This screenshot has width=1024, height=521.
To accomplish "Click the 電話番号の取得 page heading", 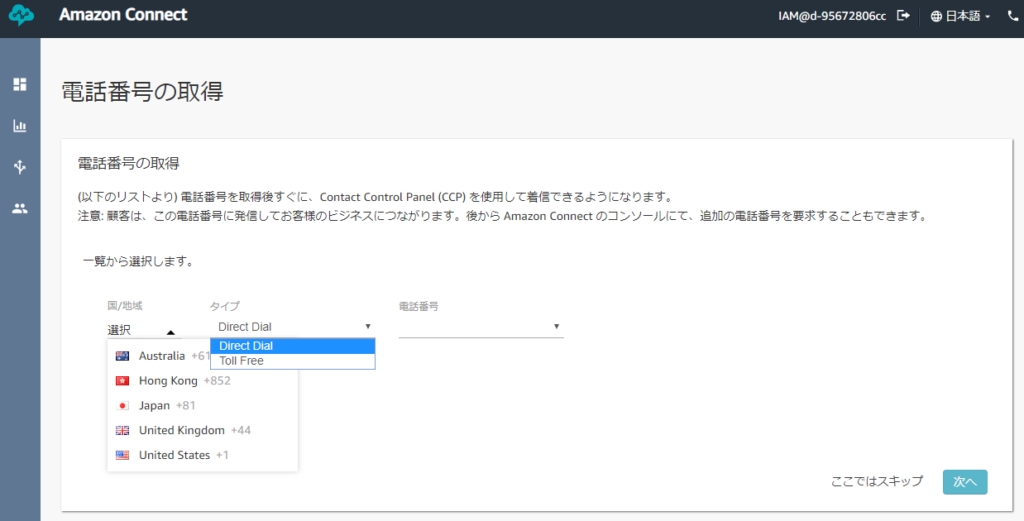I will coord(142,91).
